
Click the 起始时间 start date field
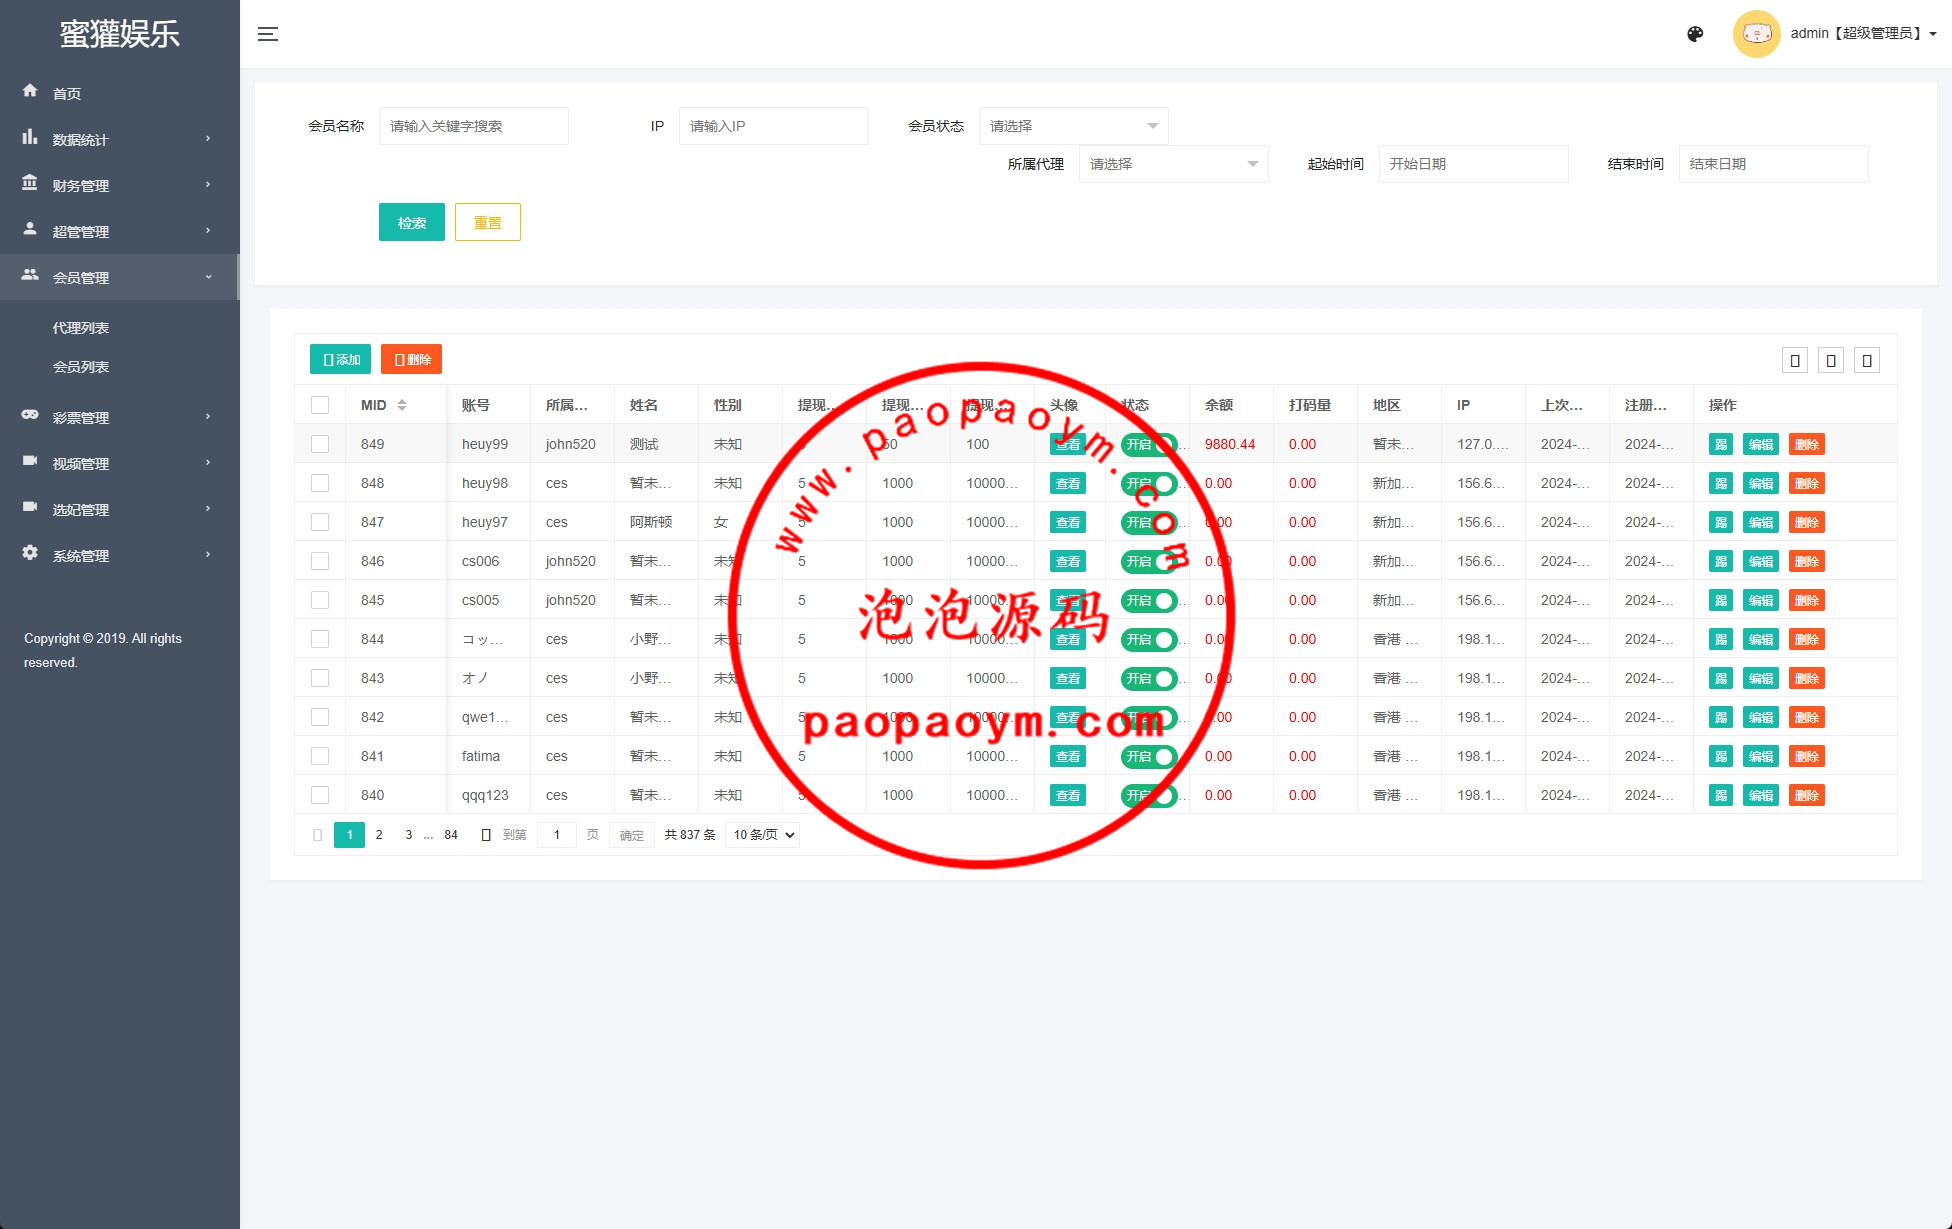point(1473,164)
